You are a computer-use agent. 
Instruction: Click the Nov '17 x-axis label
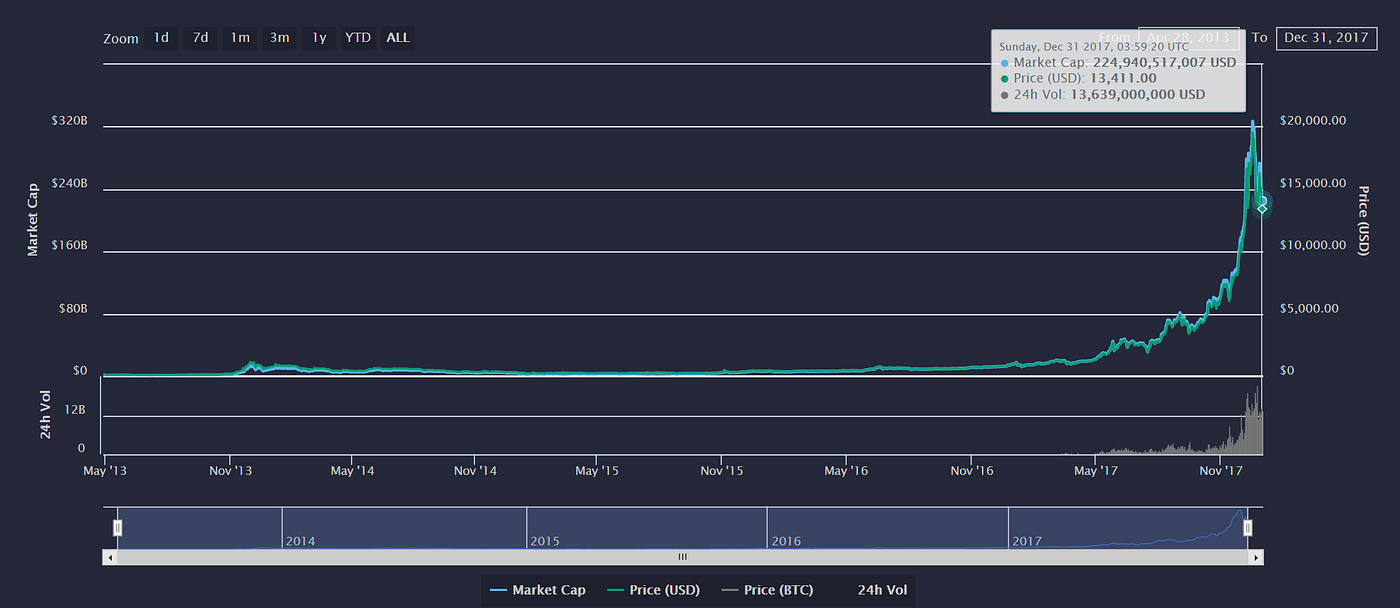pyautogui.click(x=1220, y=470)
